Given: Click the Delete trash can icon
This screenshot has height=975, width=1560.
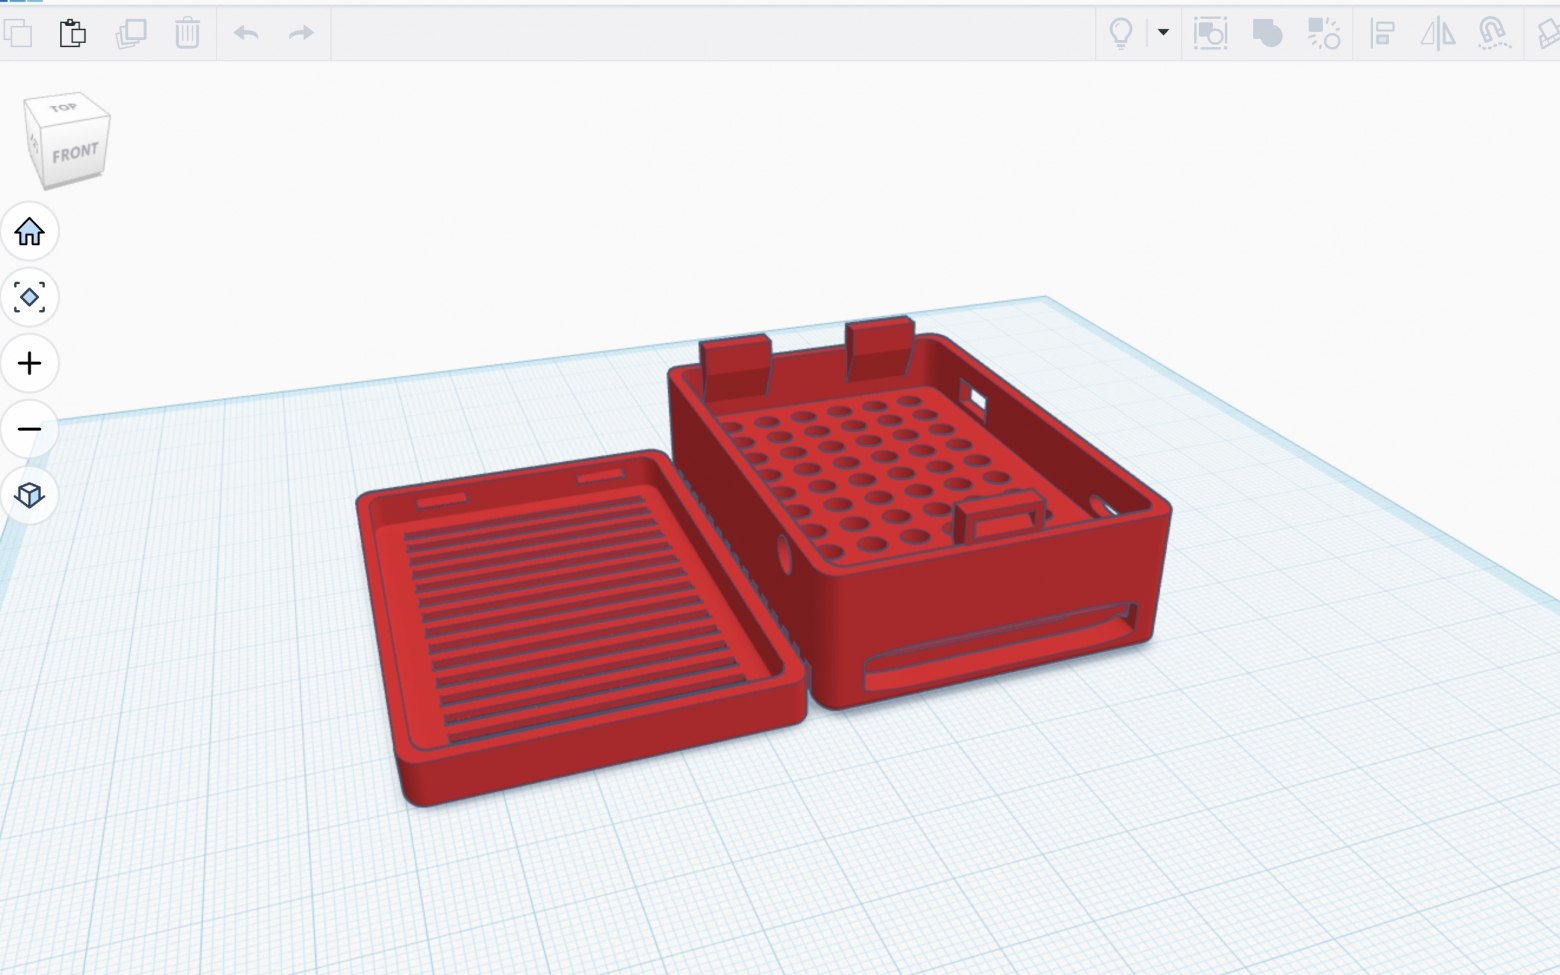Looking at the screenshot, I should point(187,33).
